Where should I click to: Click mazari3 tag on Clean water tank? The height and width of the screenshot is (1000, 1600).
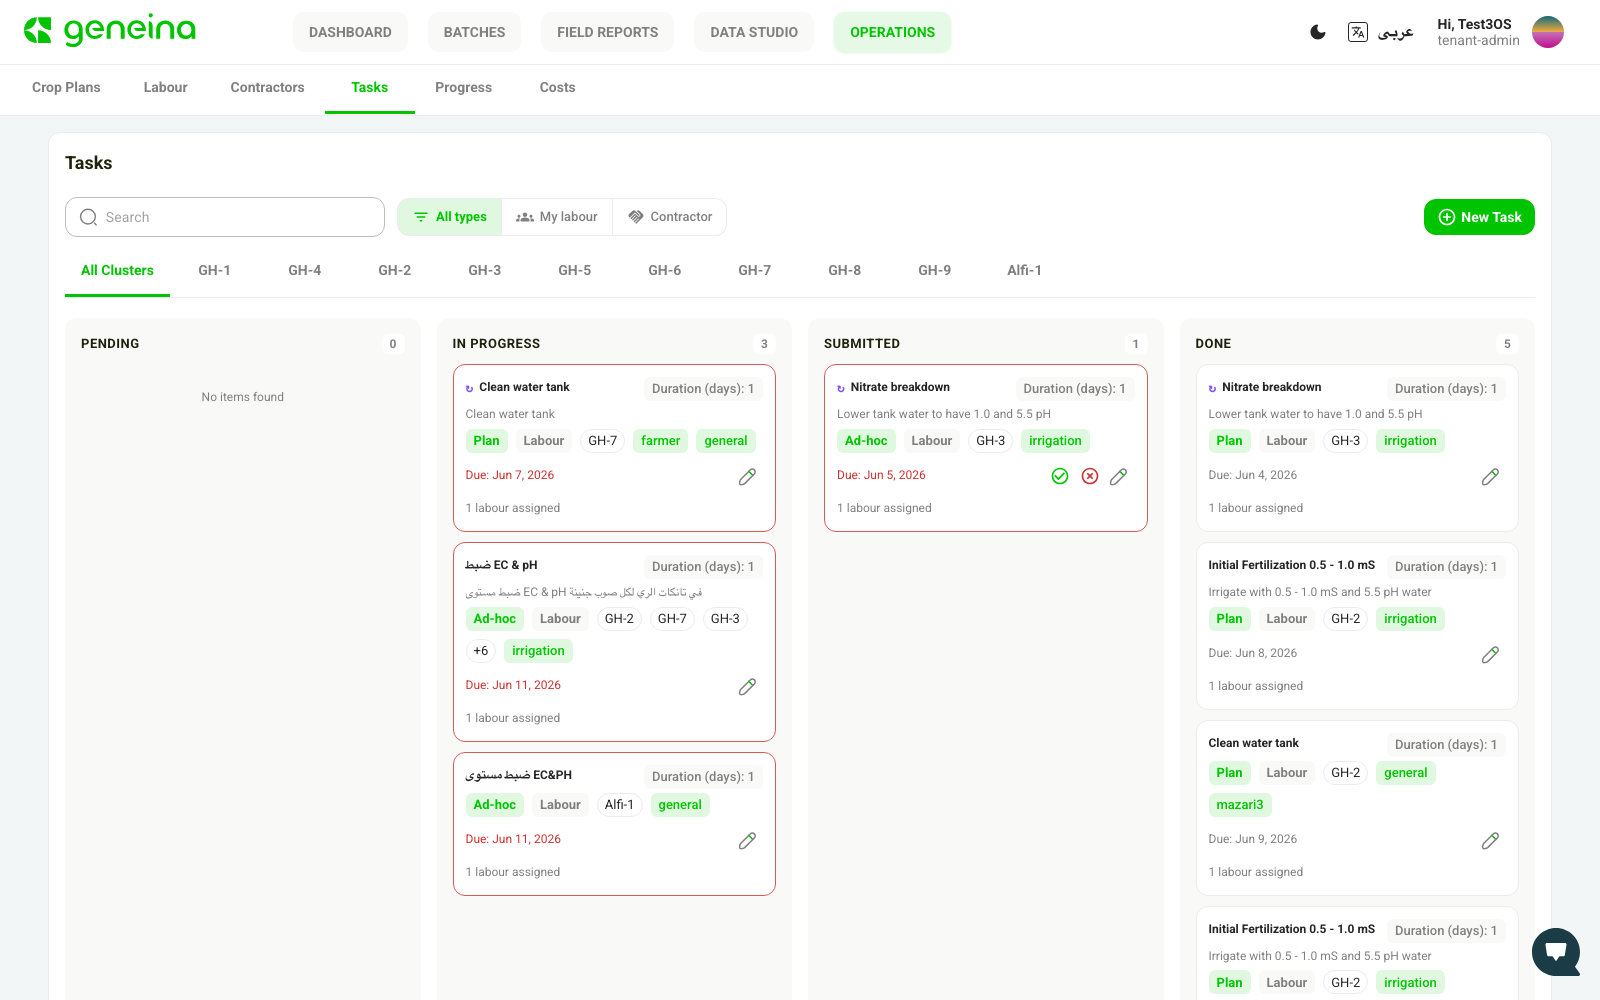1240,805
